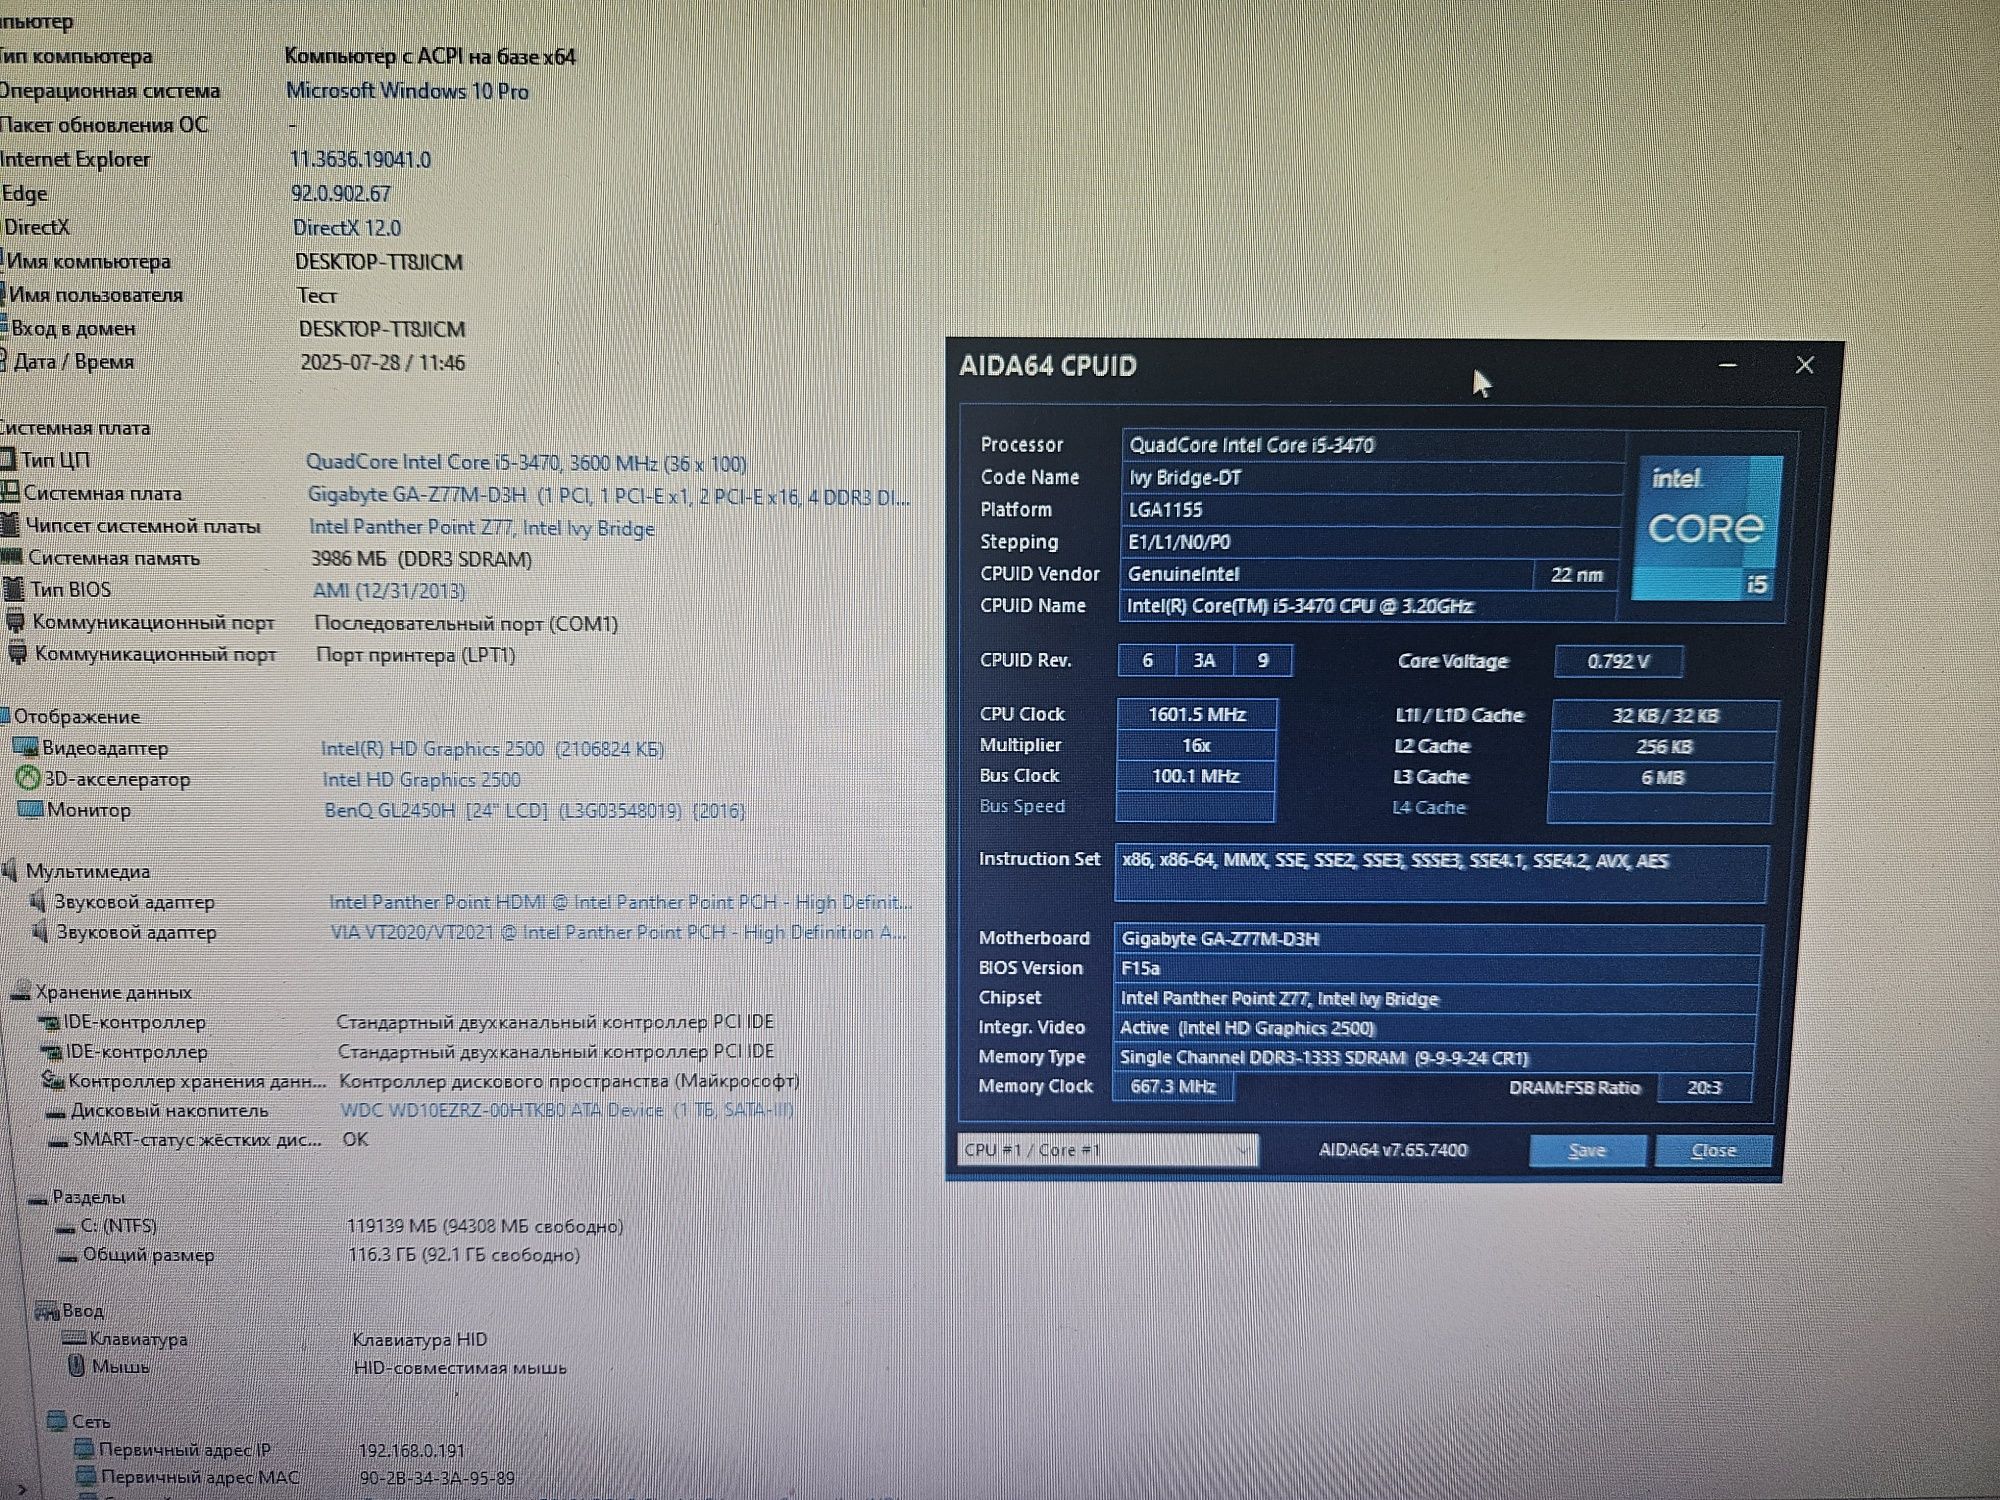Click the BIOS chip icon beside Тип BIOS
The height and width of the screenshot is (1500, 2000).
click(x=14, y=589)
